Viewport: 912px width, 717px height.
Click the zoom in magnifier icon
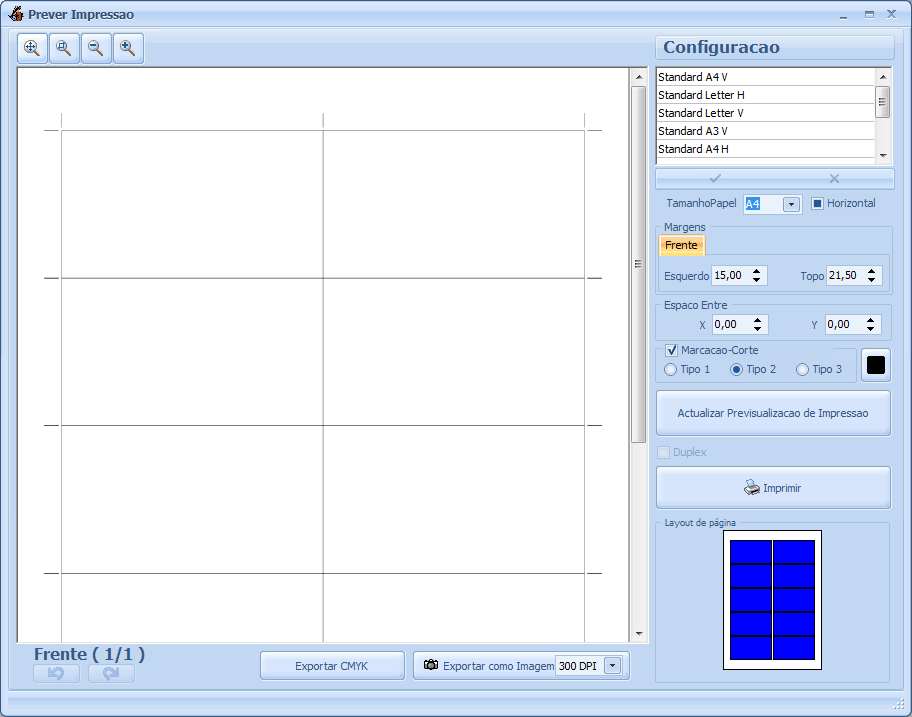[128, 48]
